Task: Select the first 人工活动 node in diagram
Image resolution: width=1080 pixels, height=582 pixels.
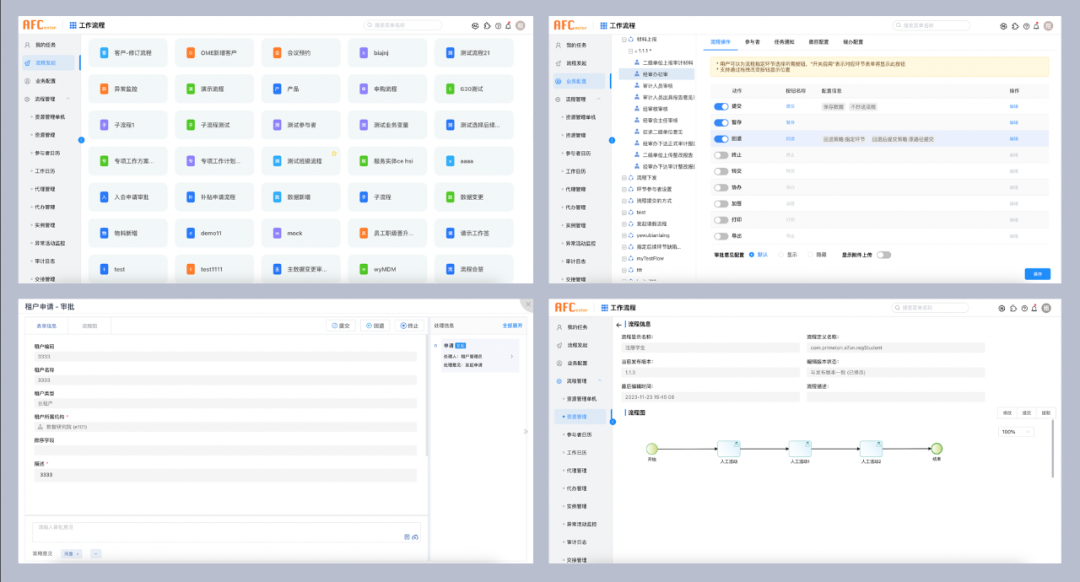Action: 729,449
